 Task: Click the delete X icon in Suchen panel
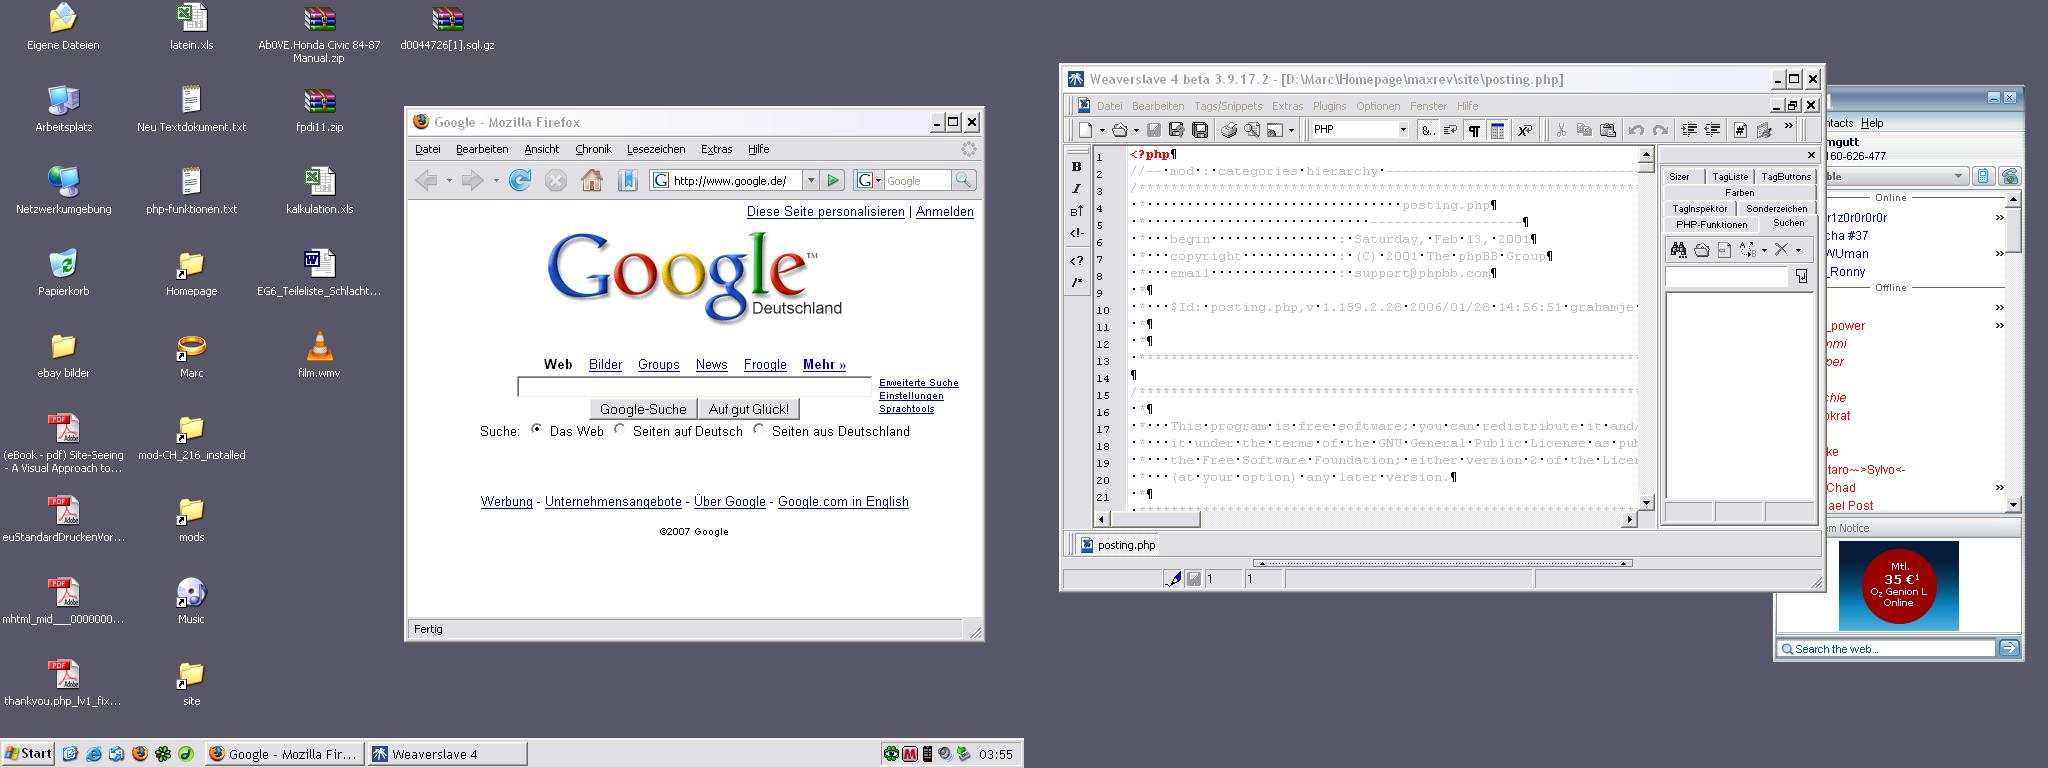[1781, 249]
